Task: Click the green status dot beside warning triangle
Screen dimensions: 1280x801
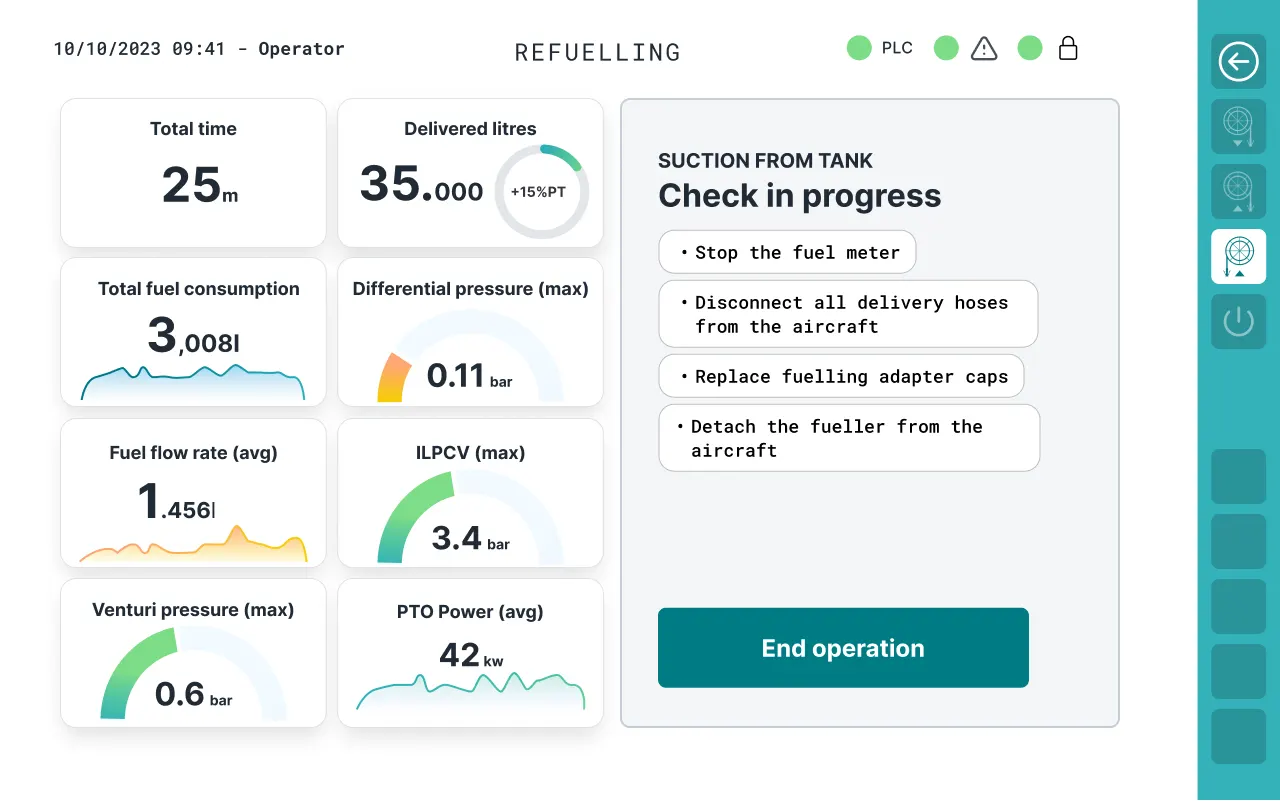Action: (x=946, y=48)
